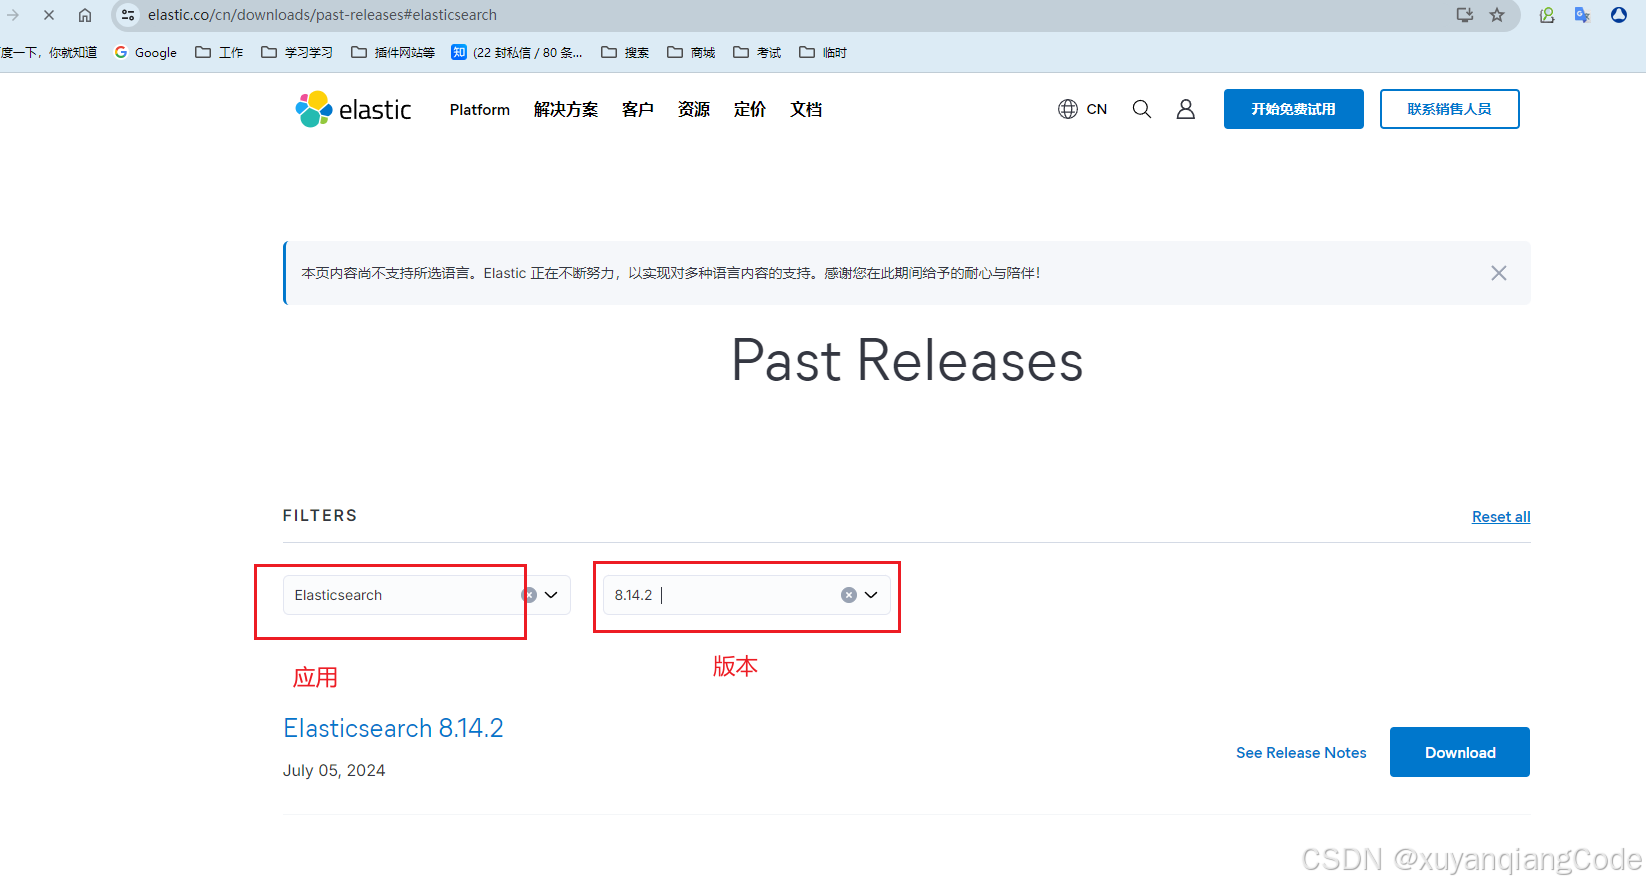
Task: Go forward in browser history
Action: (x=13, y=15)
